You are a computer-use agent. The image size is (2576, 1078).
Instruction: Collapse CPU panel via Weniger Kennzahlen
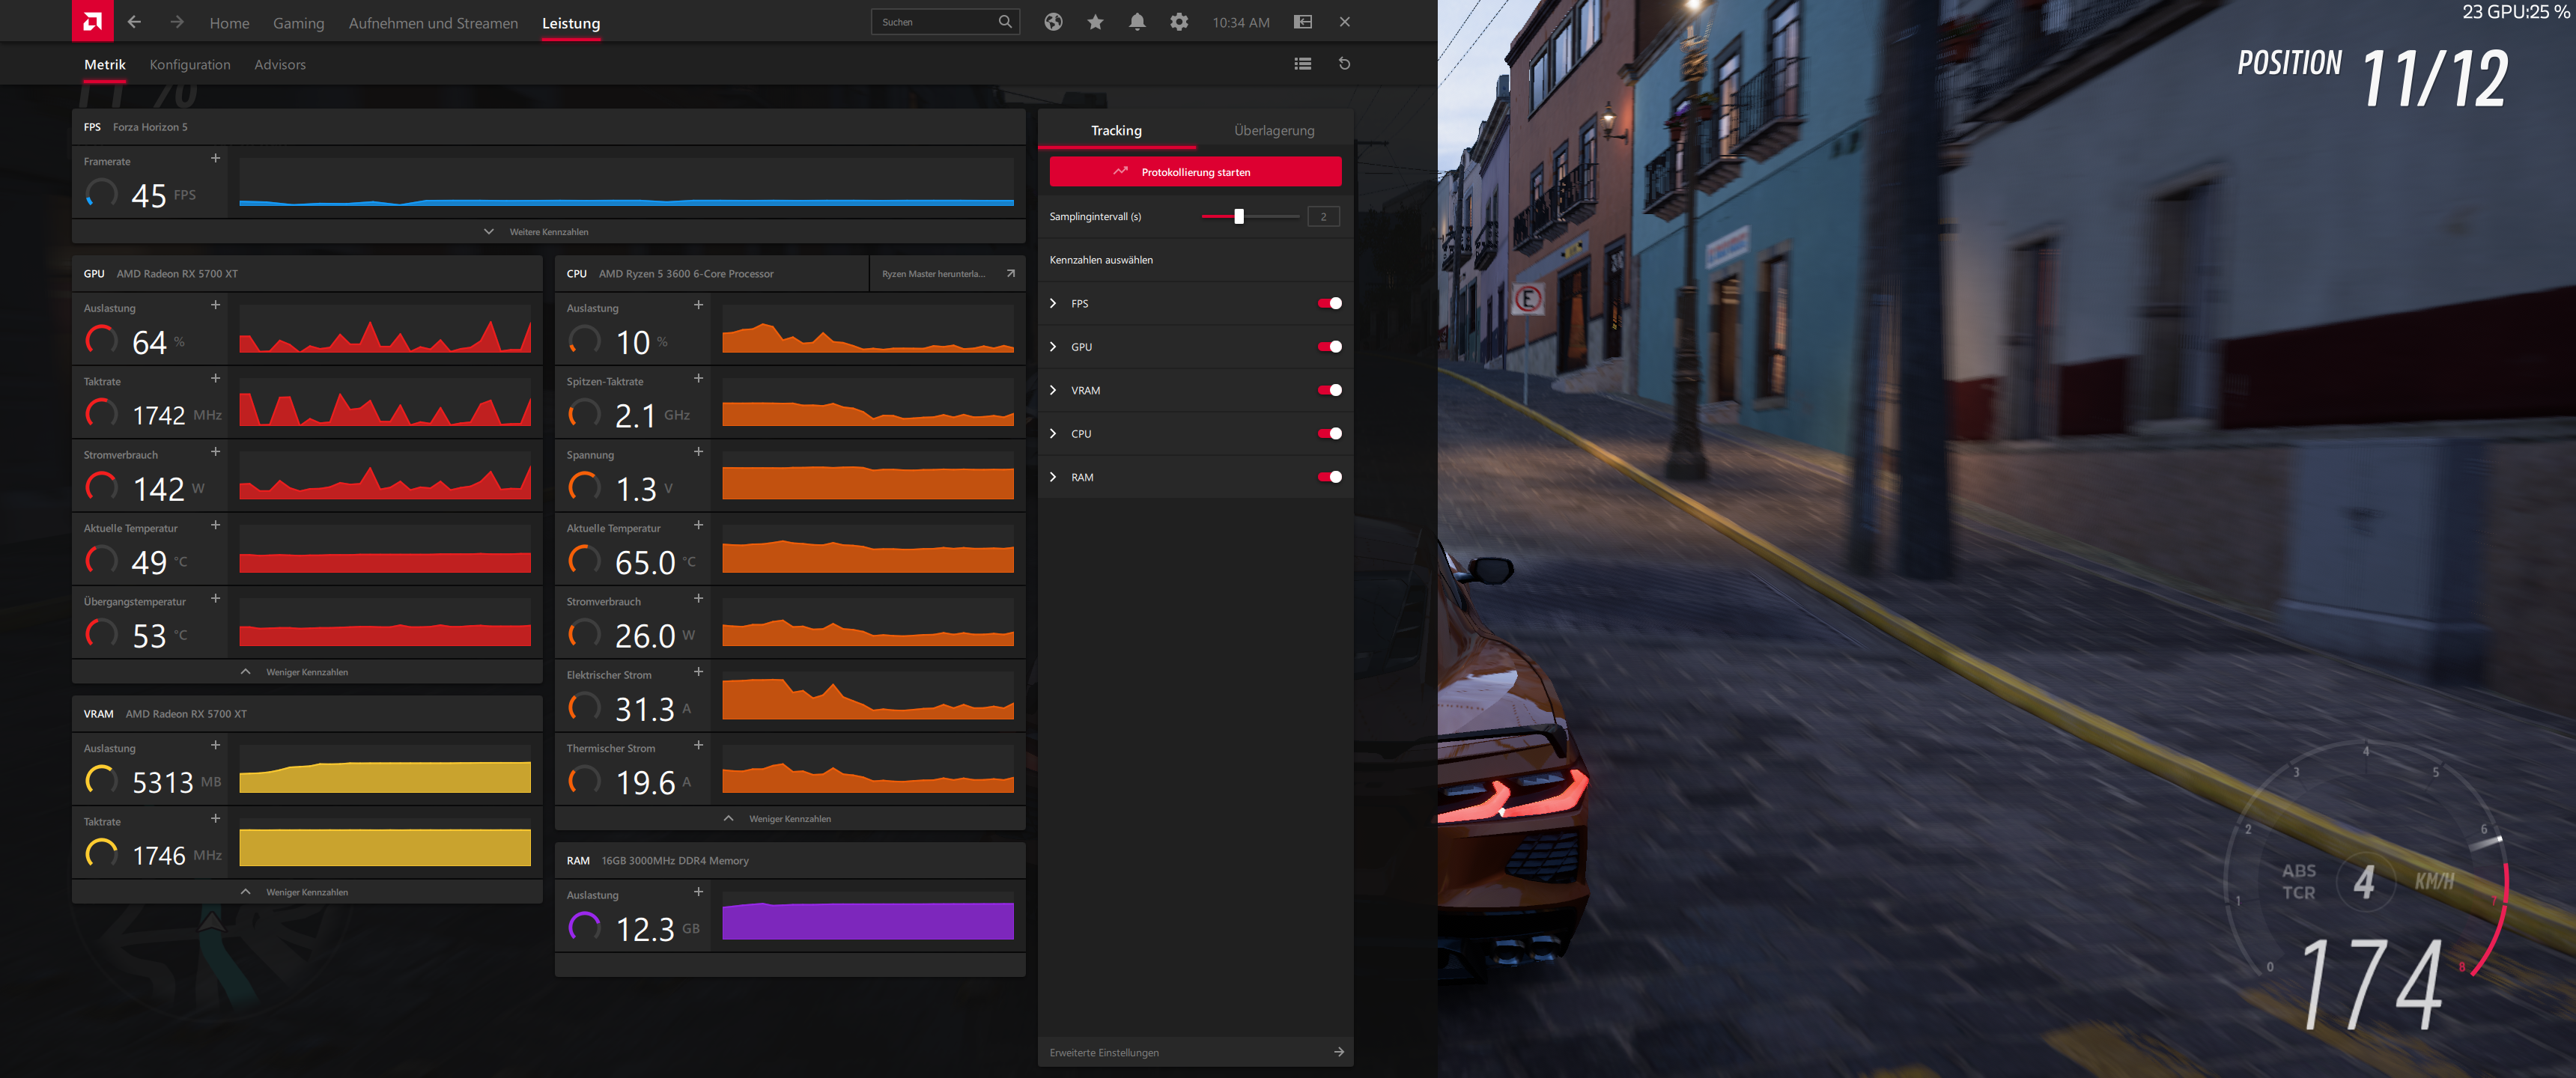click(790, 819)
